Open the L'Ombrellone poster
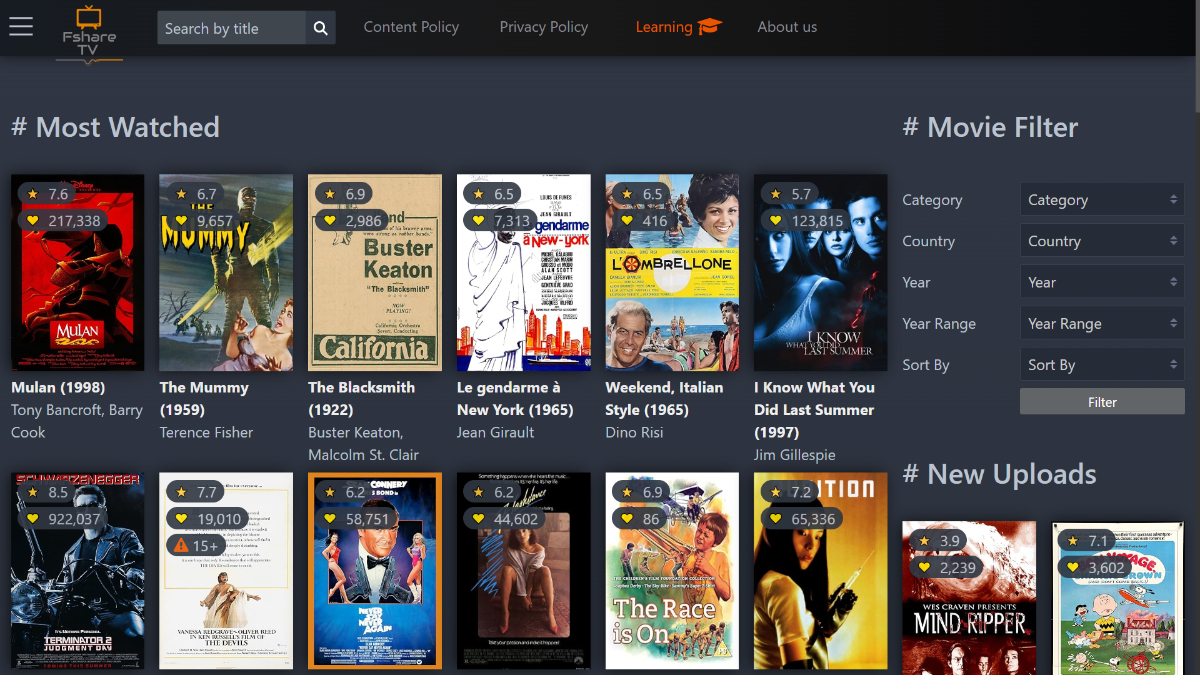This screenshot has width=1200, height=675. coord(672,273)
